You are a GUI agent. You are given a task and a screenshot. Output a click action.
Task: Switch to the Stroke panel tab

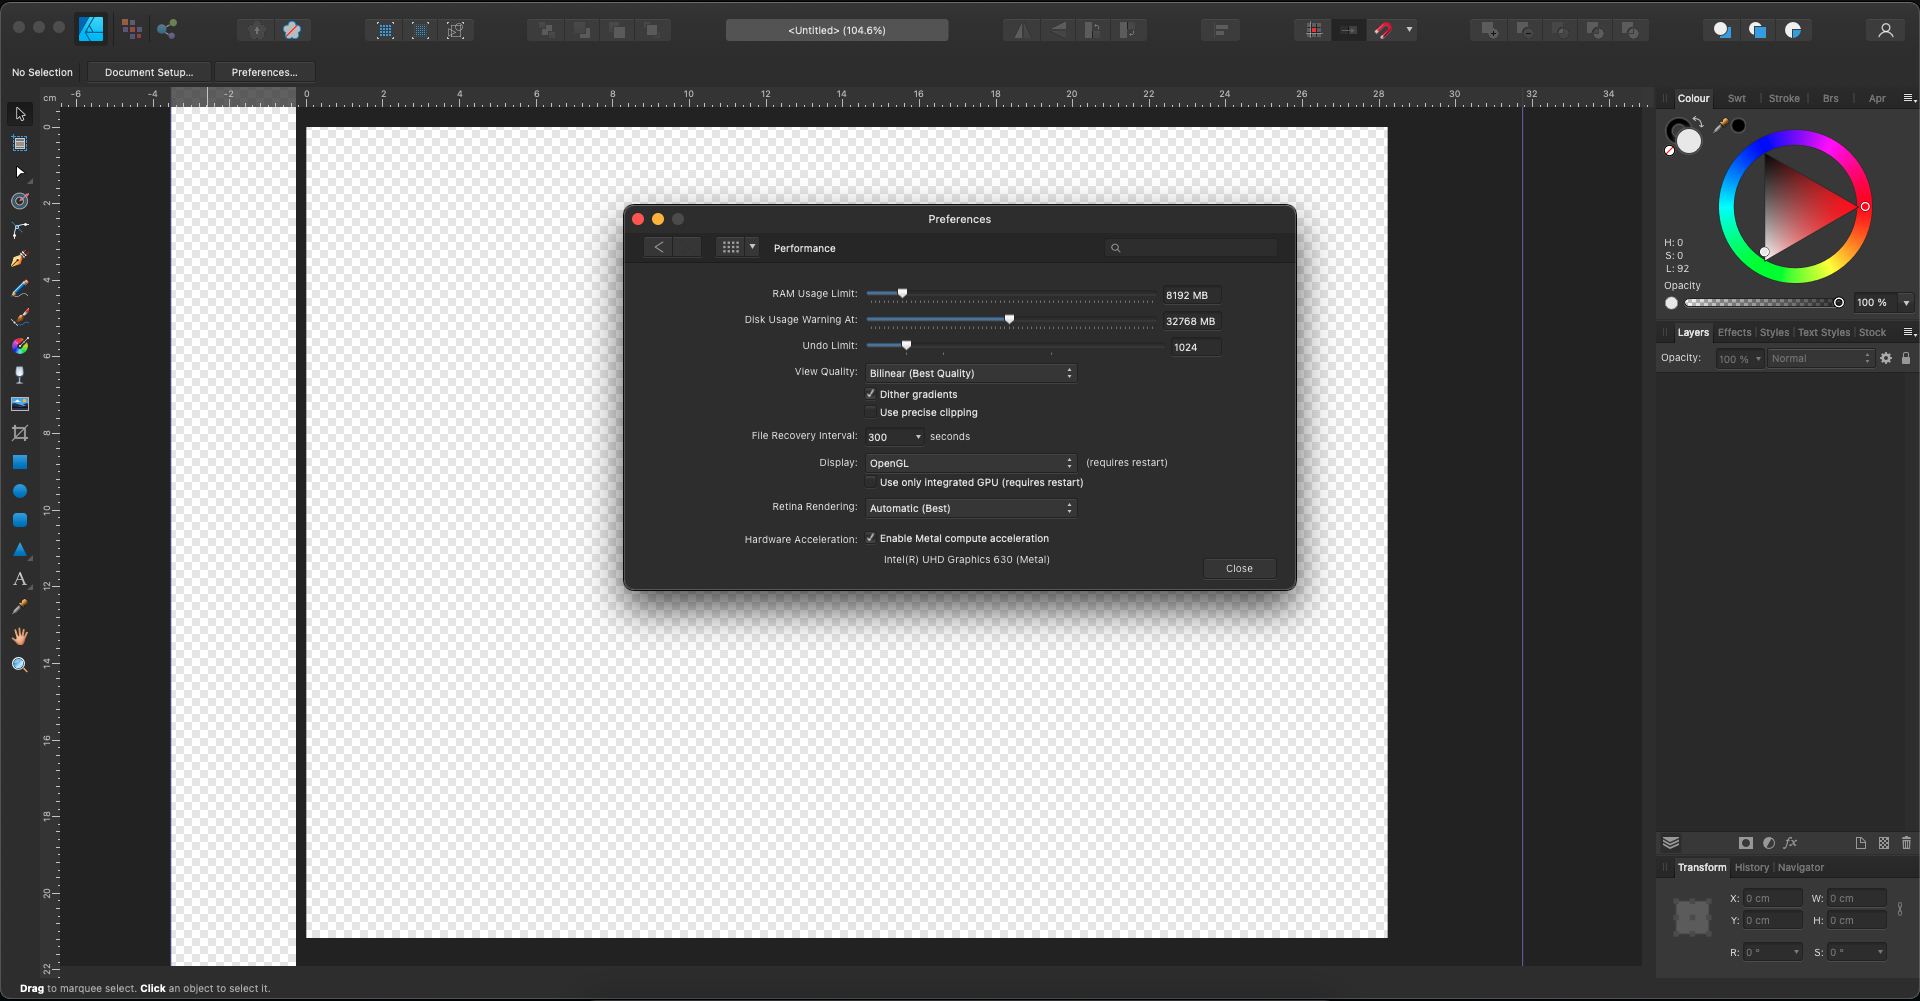1784,98
